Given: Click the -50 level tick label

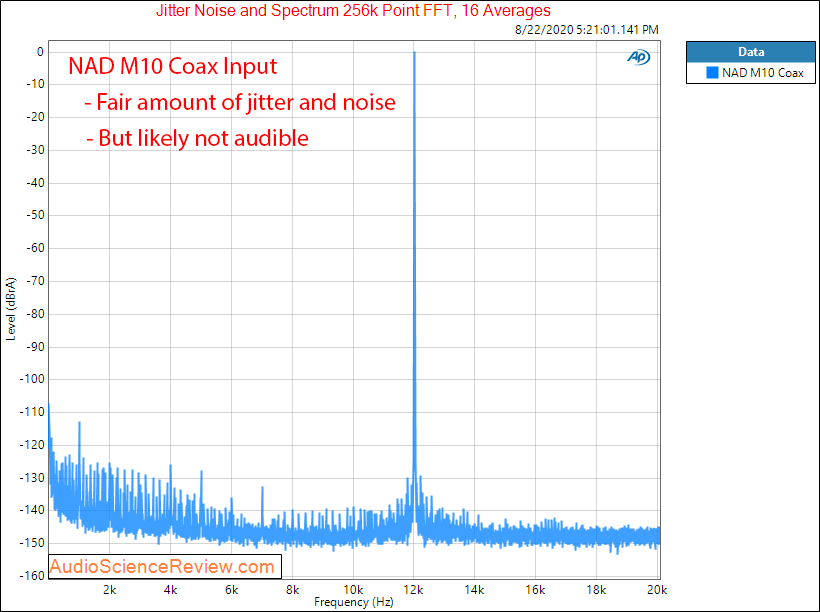Looking at the screenshot, I should 36,215.
